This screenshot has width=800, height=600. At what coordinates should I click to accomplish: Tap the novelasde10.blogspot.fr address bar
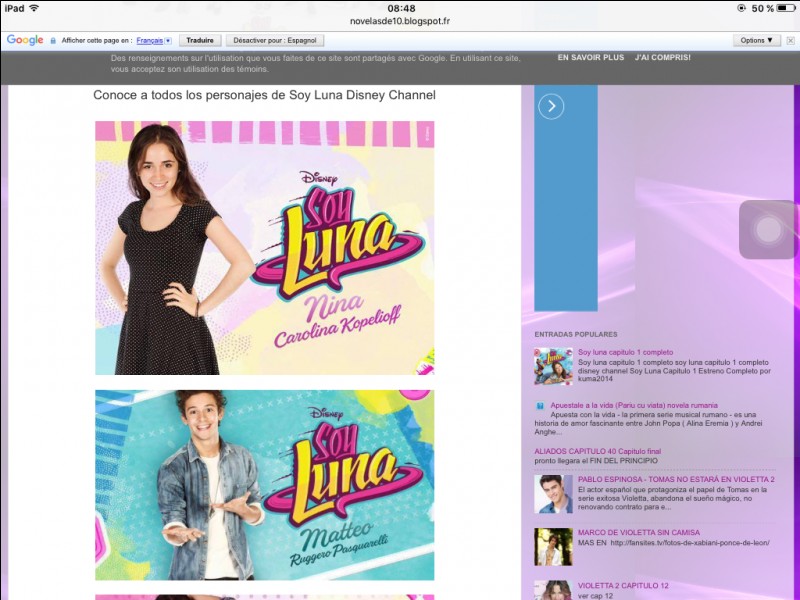[399, 21]
